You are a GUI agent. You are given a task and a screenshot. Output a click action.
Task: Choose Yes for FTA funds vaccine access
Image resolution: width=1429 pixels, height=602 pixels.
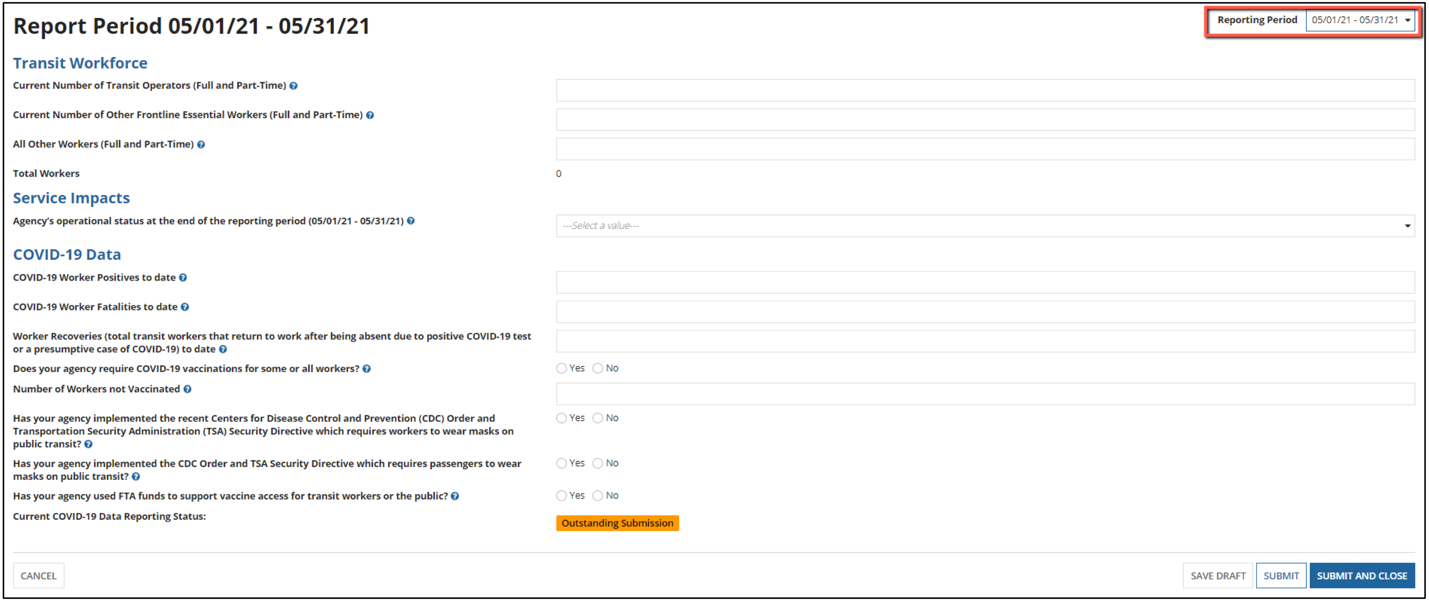click(562, 496)
